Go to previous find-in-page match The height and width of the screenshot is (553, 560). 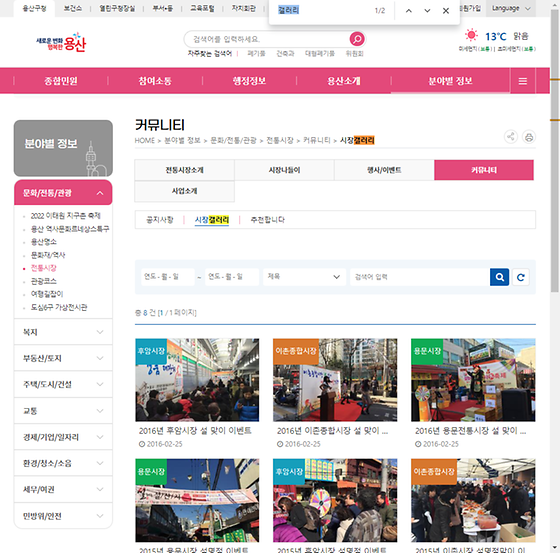click(x=409, y=11)
